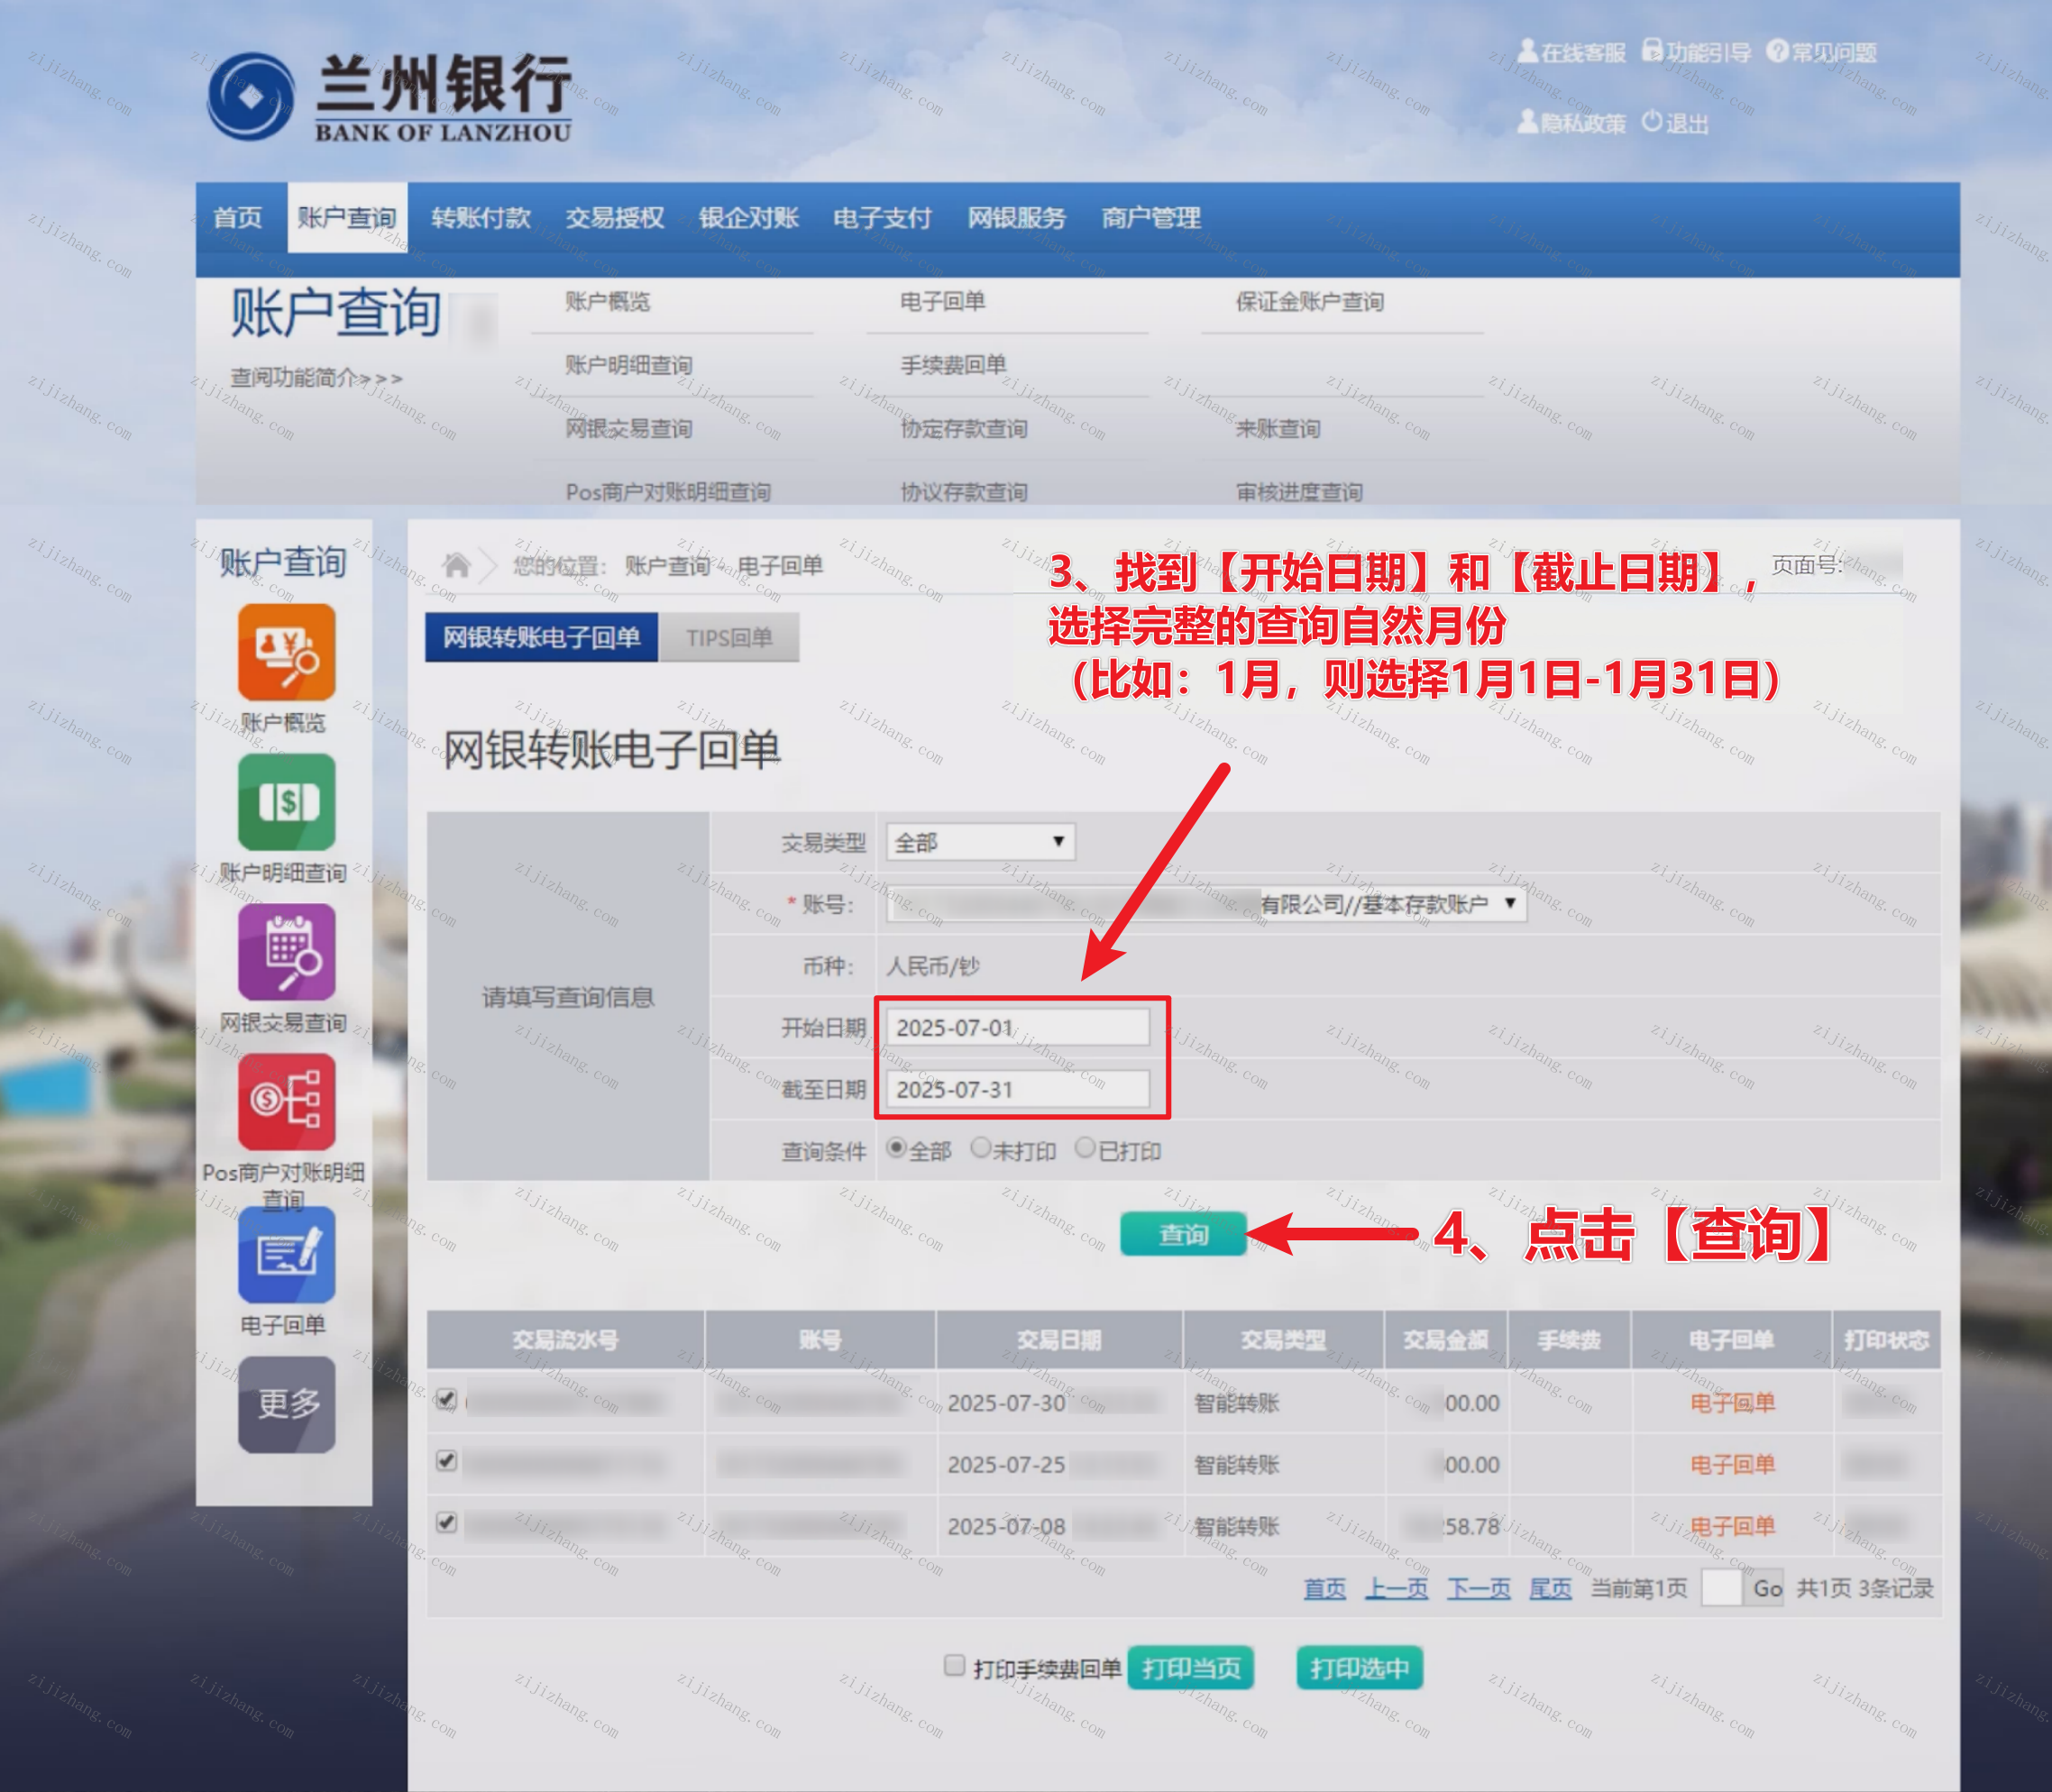Expand the 交易类型 dropdown
Image resolution: width=2052 pixels, height=1792 pixels.
[x=980, y=842]
